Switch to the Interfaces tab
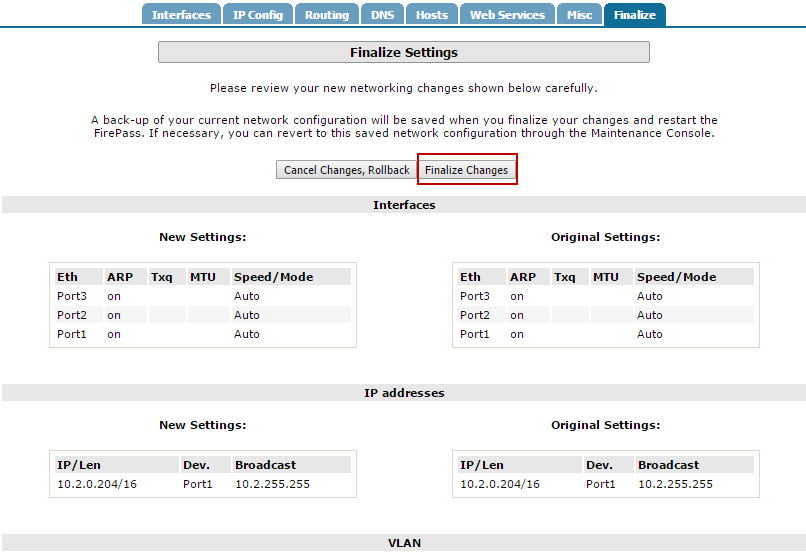The height and width of the screenshot is (555, 806). (x=181, y=15)
